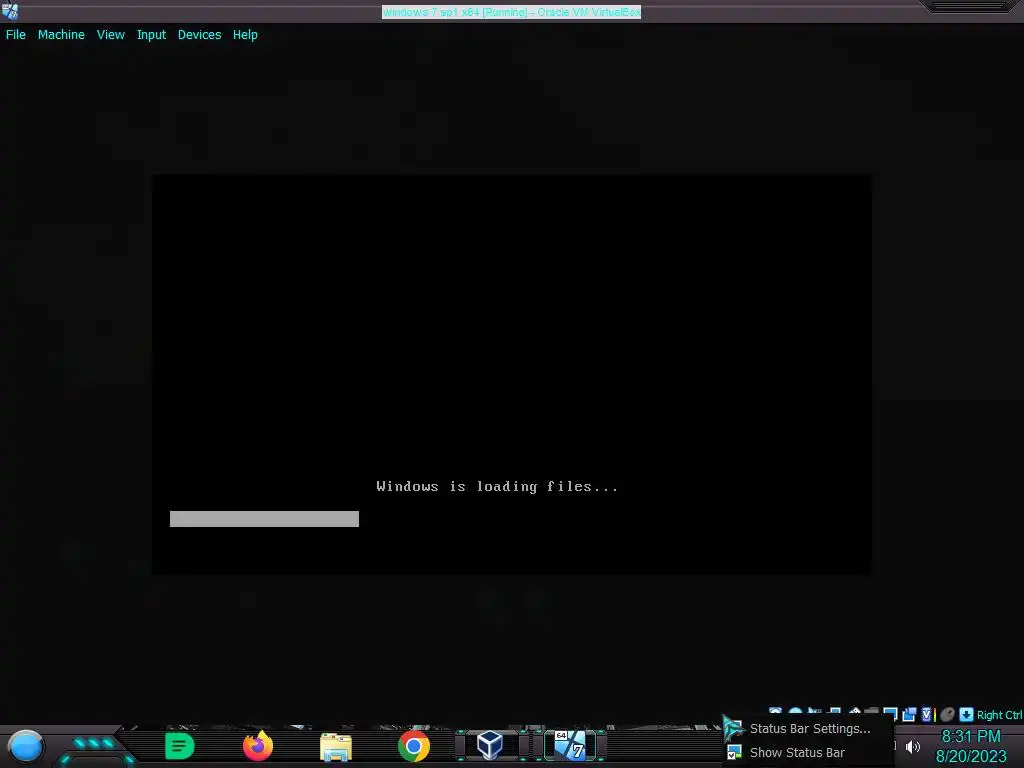Screen dimensions: 1024x768
Task: Click the Windows Start orb
Action: [26, 746]
